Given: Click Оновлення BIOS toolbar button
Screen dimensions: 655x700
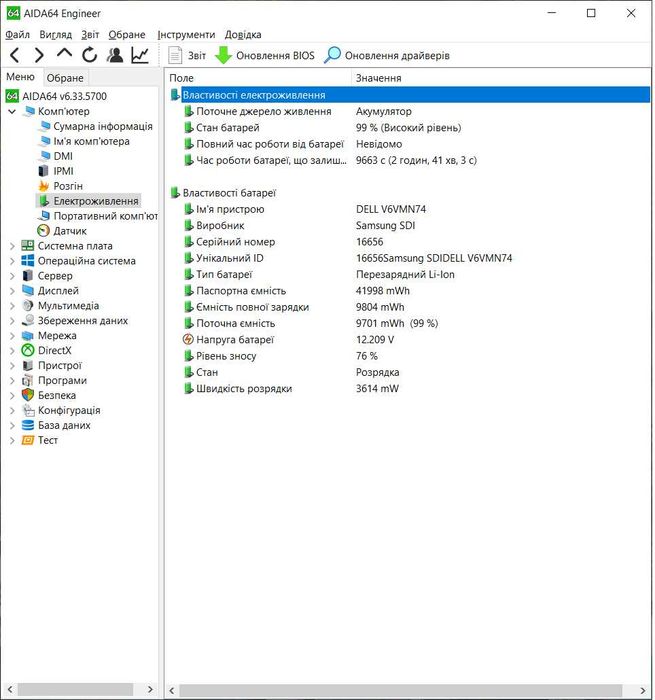Looking at the screenshot, I should pos(265,55).
